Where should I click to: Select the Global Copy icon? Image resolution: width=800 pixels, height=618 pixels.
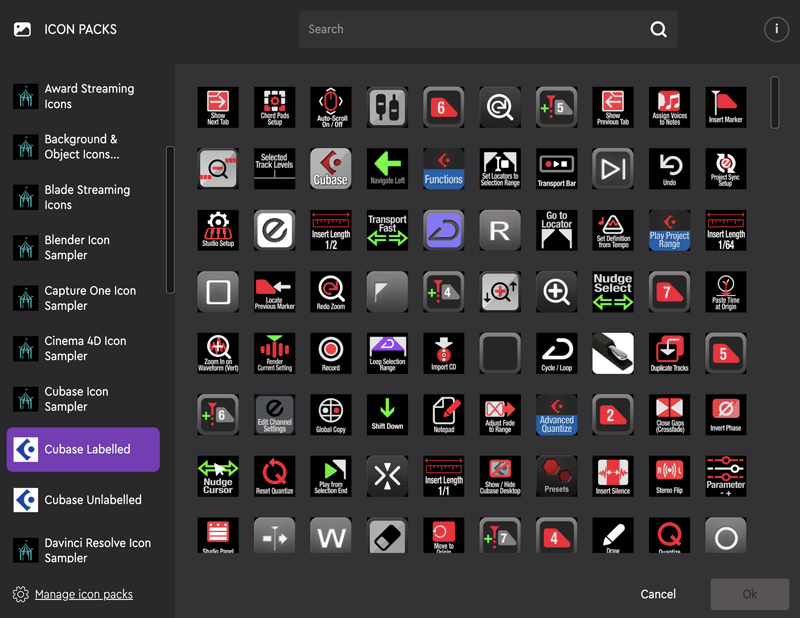click(331, 414)
